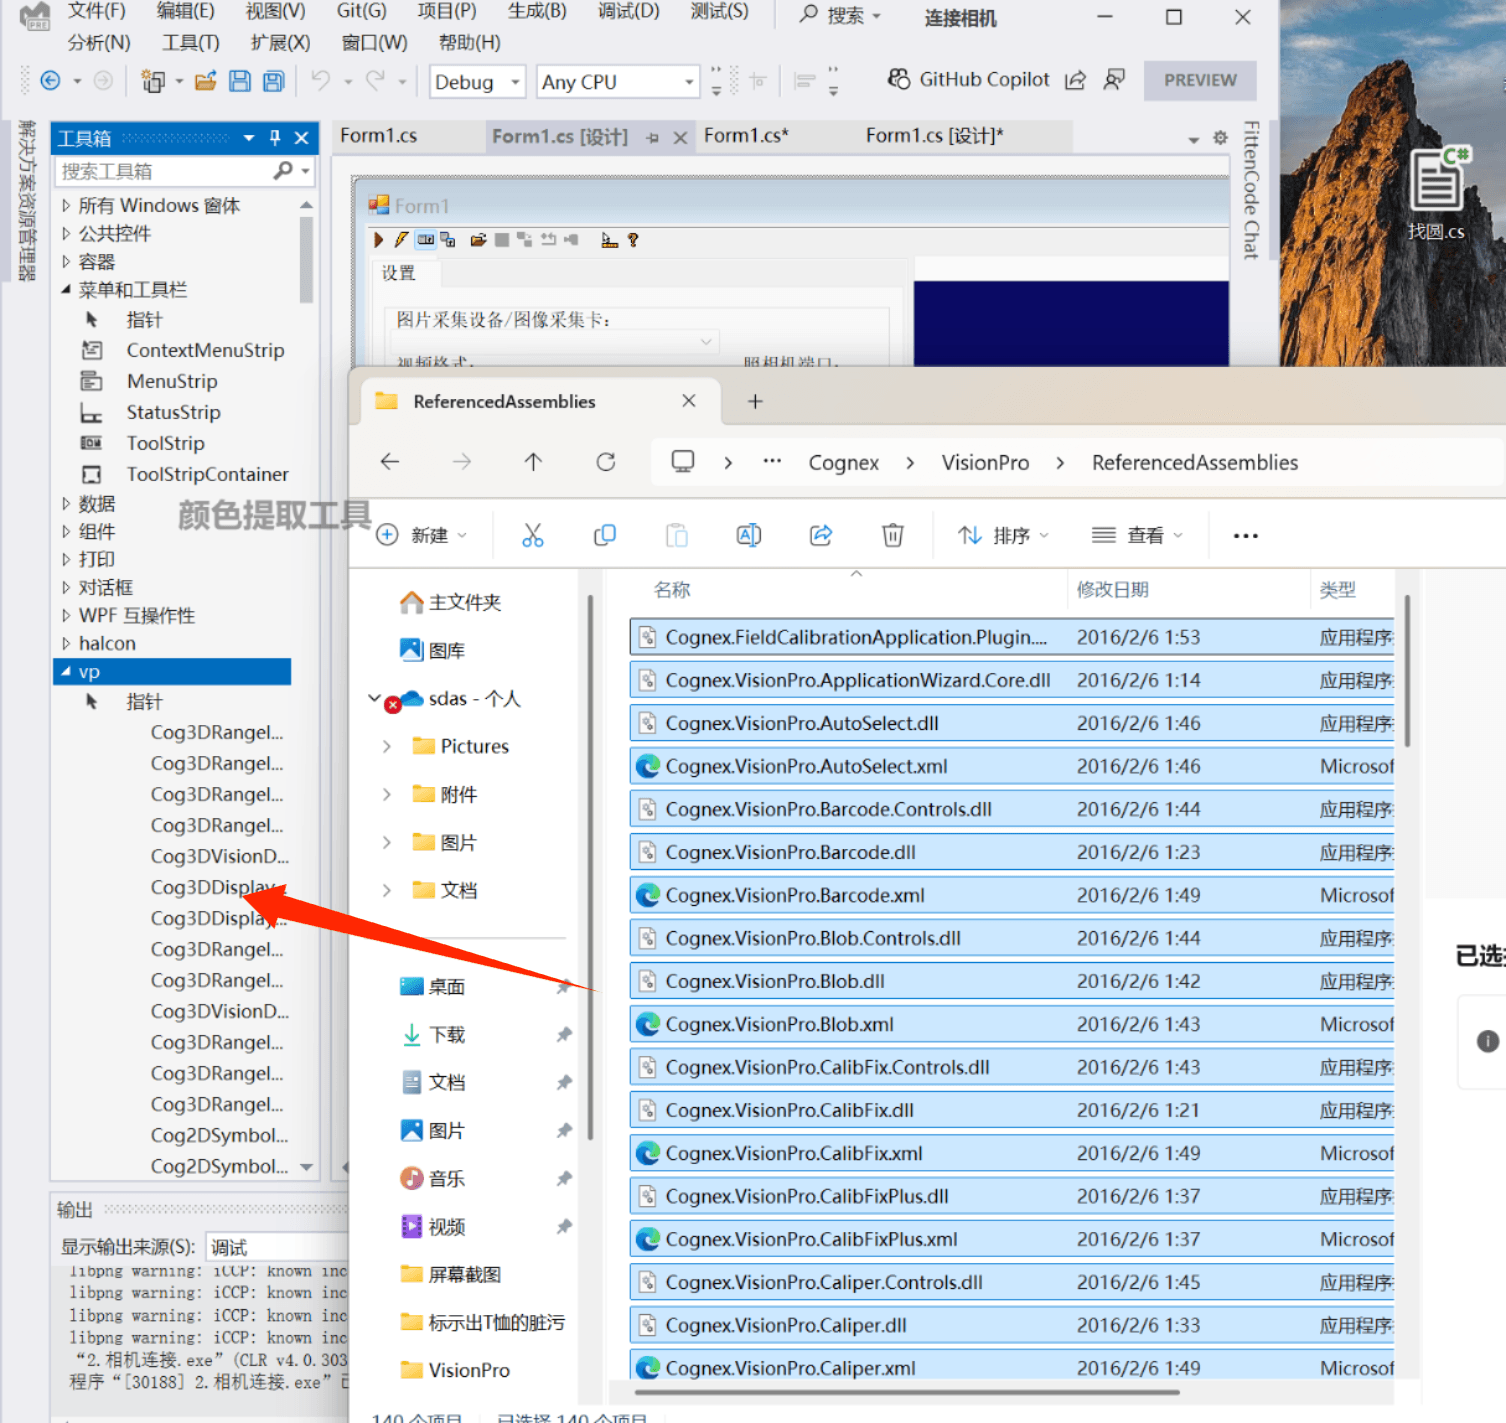This screenshot has width=1506, height=1423.
Task: Click the Undo arrow in Visual Studio toolbar
Action: coord(320,80)
